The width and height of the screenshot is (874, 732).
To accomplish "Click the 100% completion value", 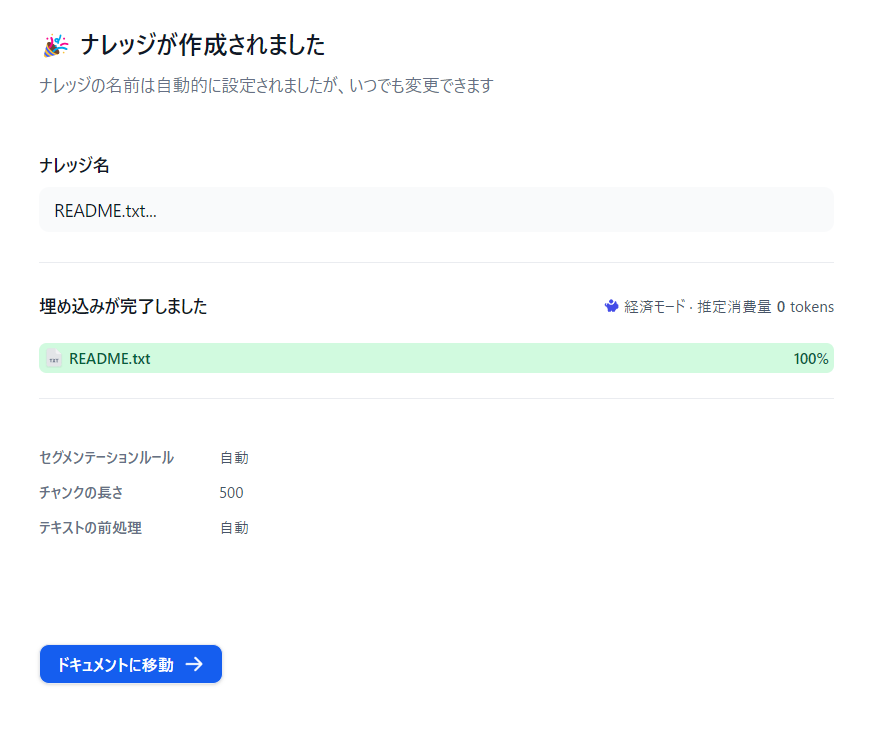I will click(811, 358).
